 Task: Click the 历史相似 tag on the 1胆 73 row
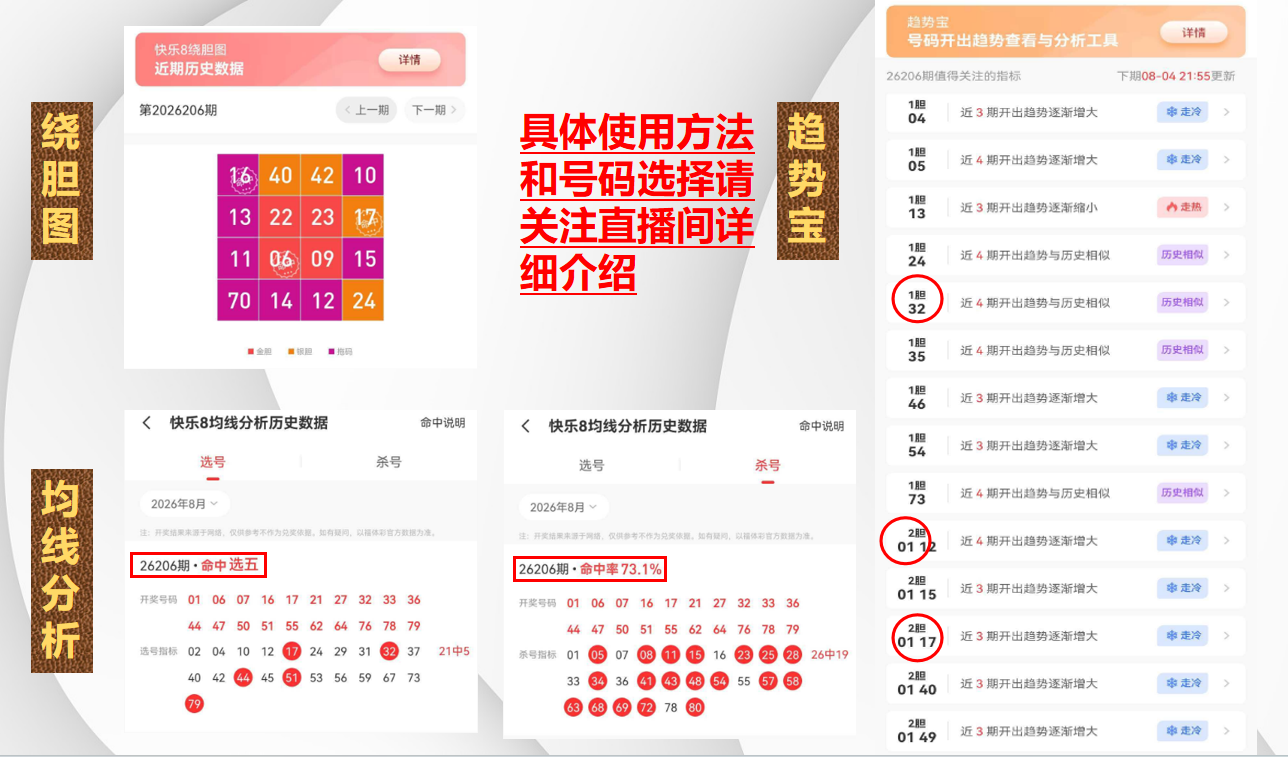(1182, 493)
